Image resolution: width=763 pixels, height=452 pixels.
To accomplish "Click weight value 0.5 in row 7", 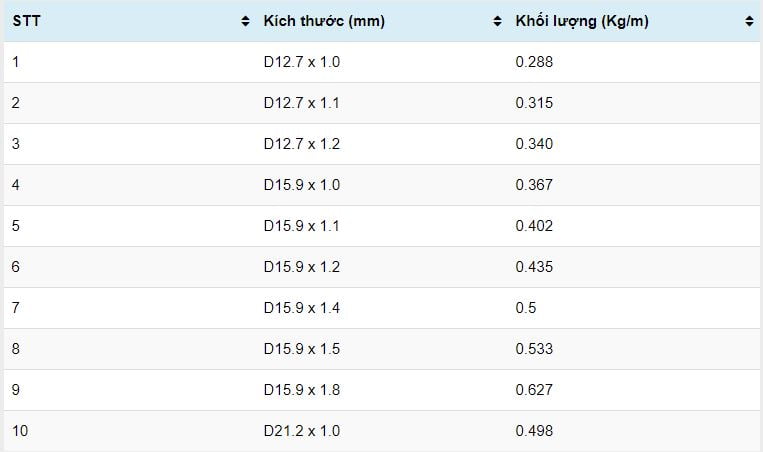I will tap(526, 307).
